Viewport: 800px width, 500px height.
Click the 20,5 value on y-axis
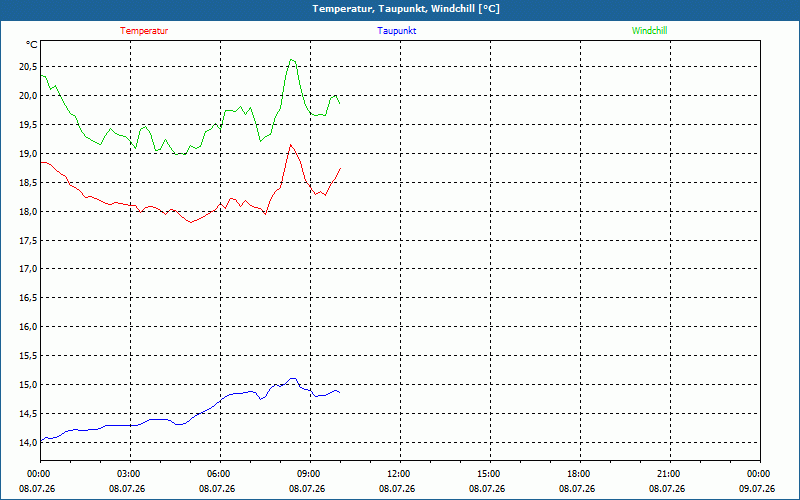[28, 67]
